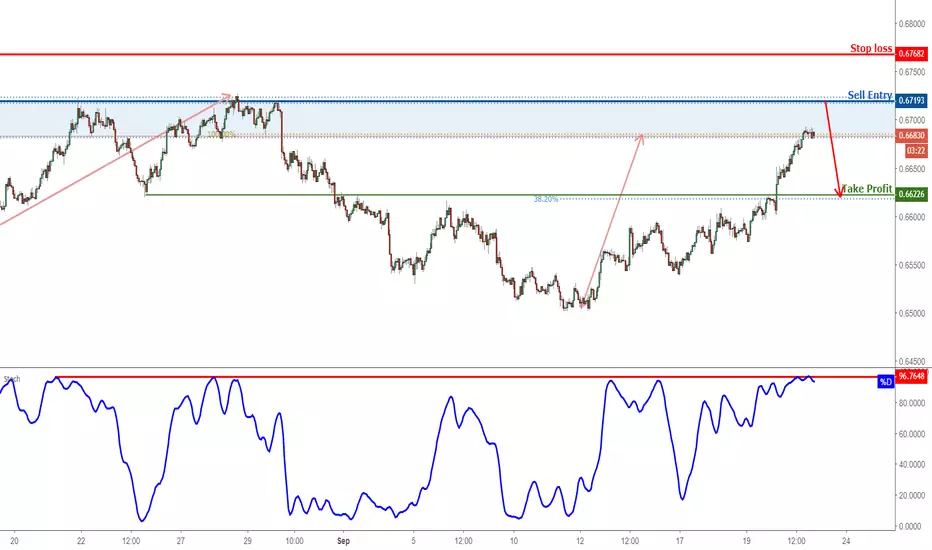Click the blue sell entry horizontal line
This screenshot has height=550, width=932.
[446, 102]
